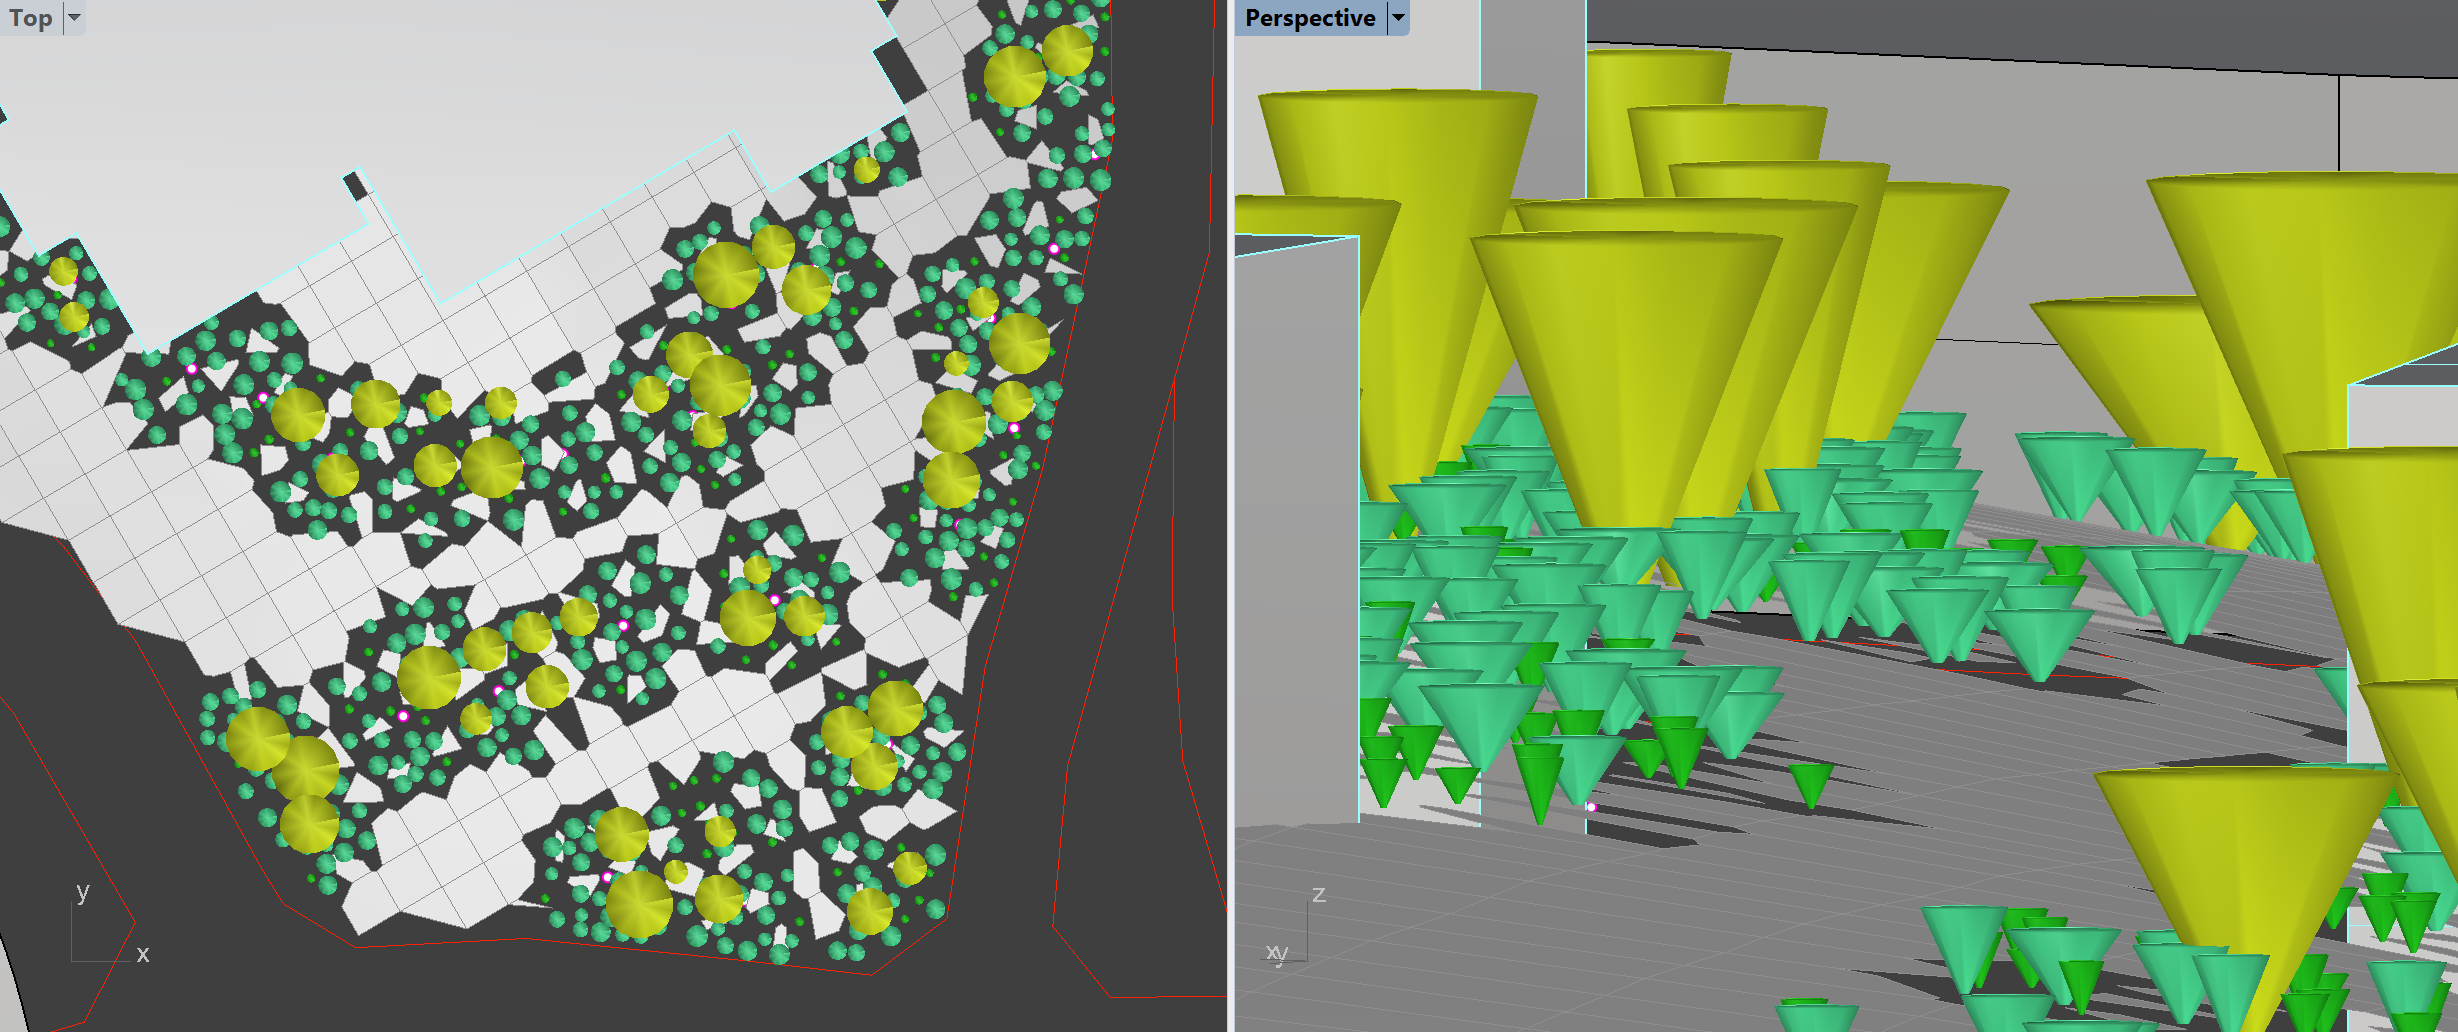Viewport: 2458px width, 1032px height.
Task: Click the Top viewport title label
Action: click(x=31, y=18)
